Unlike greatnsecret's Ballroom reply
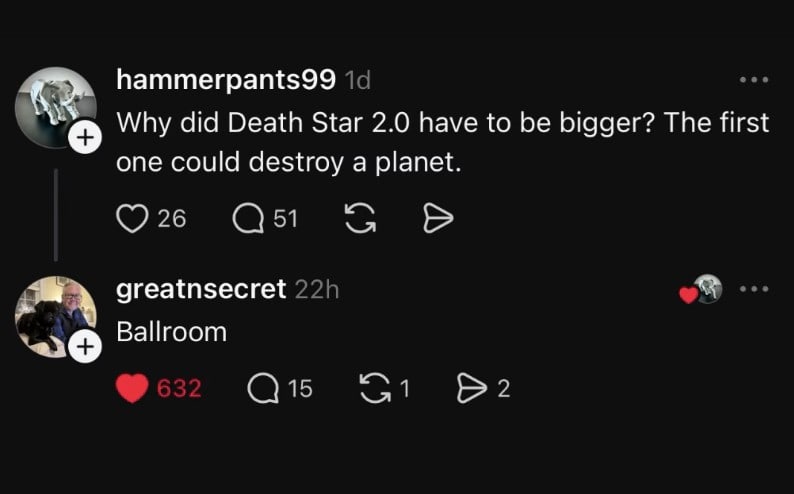The height and width of the screenshot is (494, 794). point(132,388)
